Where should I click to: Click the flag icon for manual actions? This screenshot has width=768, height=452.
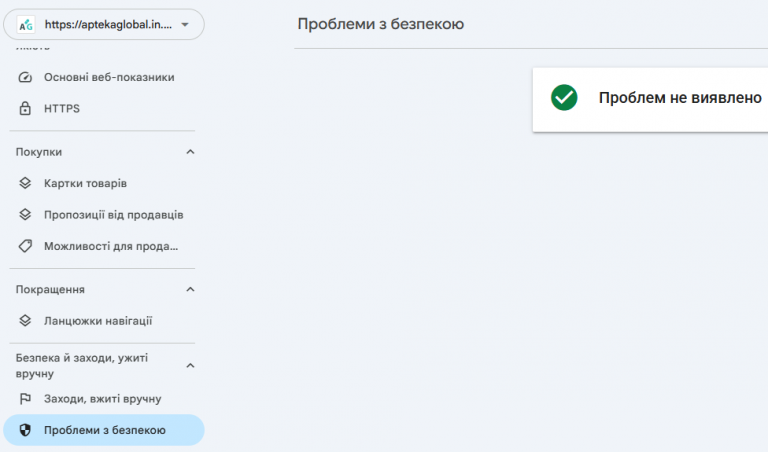[x=25, y=399]
